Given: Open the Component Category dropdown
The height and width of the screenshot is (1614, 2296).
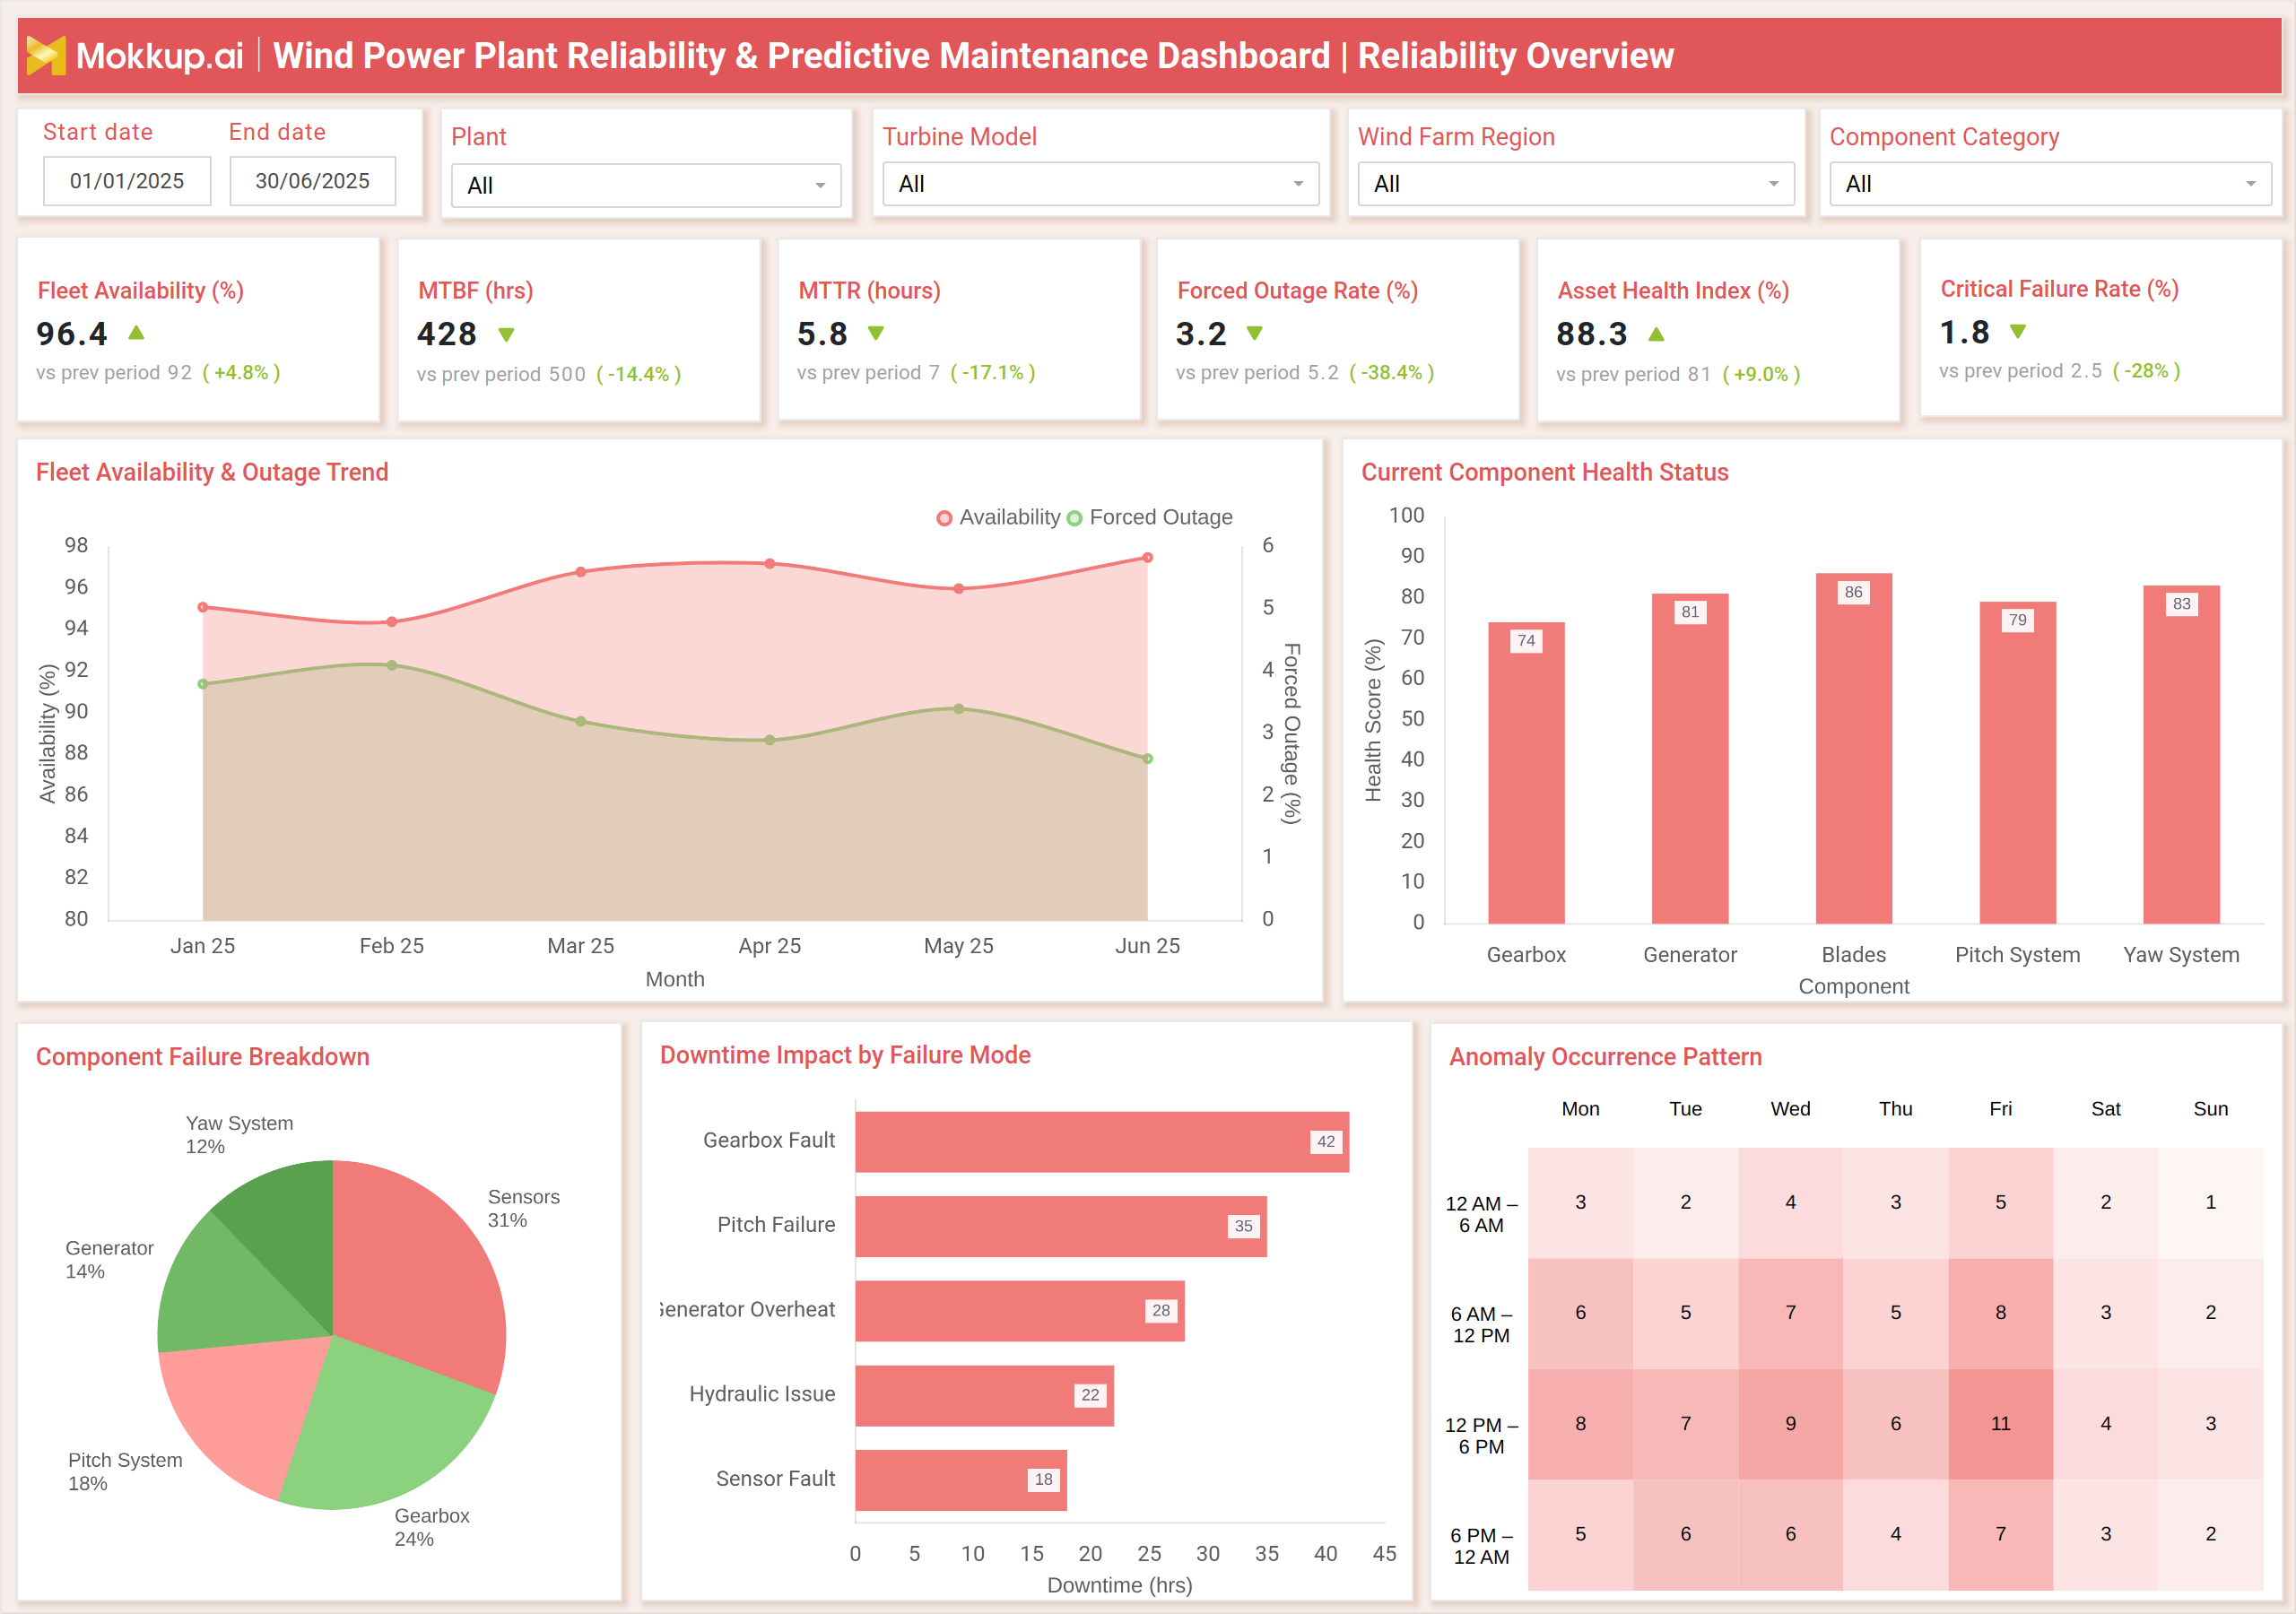Looking at the screenshot, I should 2050,184.
